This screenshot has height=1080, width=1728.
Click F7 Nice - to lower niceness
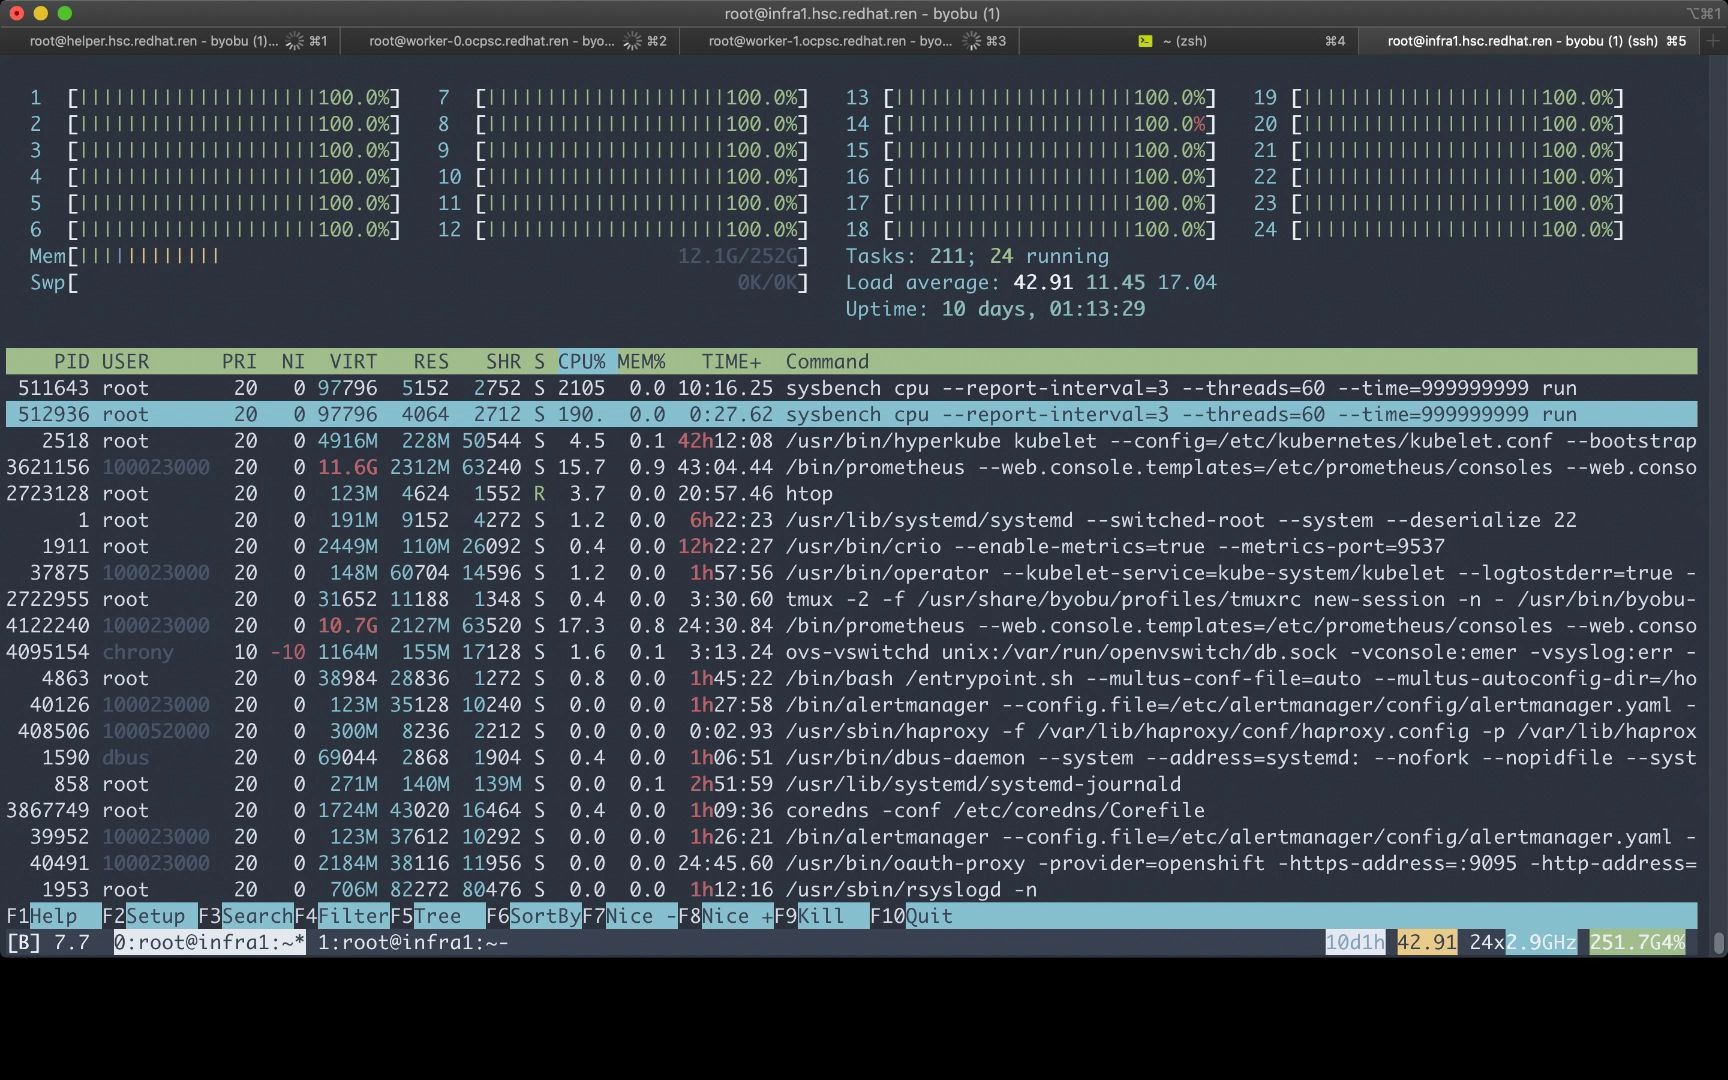coord(629,916)
